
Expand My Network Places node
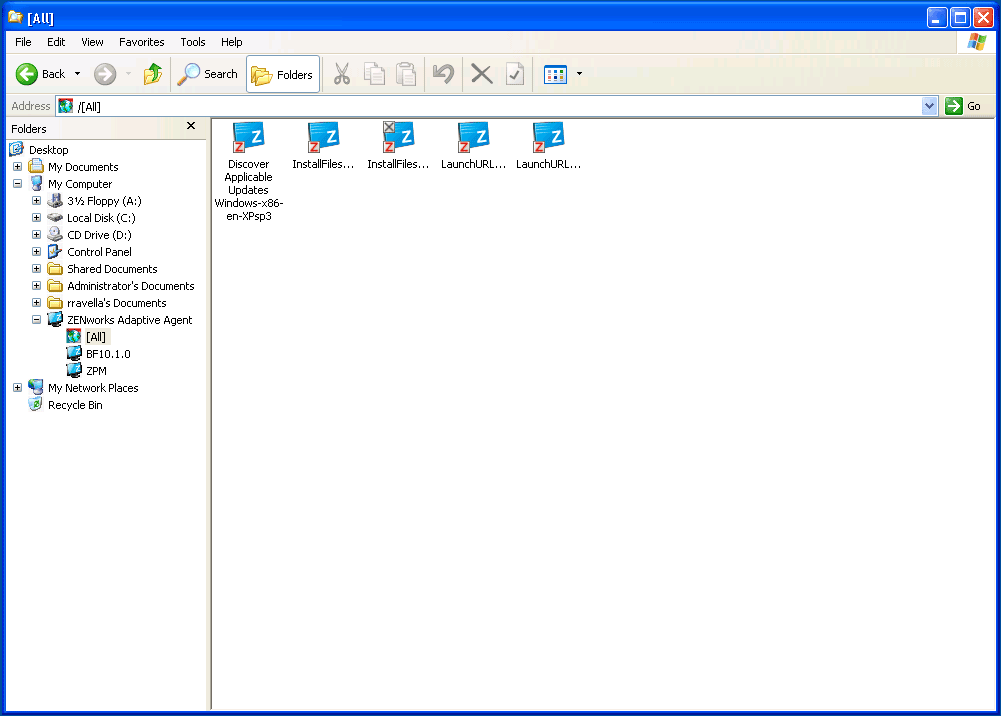(x=17, y=388)
